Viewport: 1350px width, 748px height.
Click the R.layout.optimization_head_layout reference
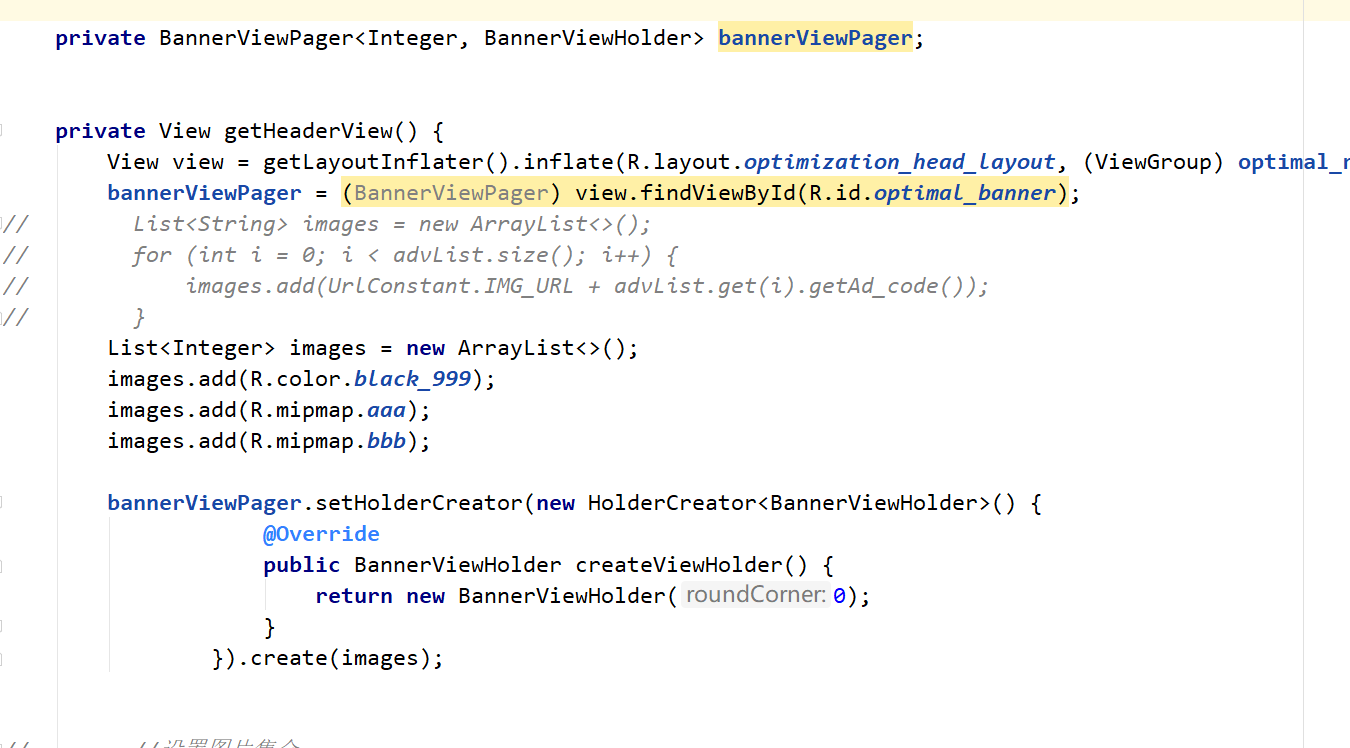[898, 161]
